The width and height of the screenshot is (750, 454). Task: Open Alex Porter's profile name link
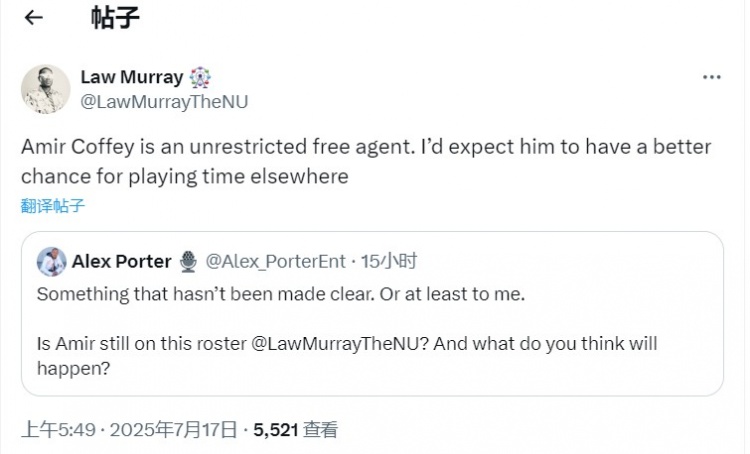(x=121, y=262)
